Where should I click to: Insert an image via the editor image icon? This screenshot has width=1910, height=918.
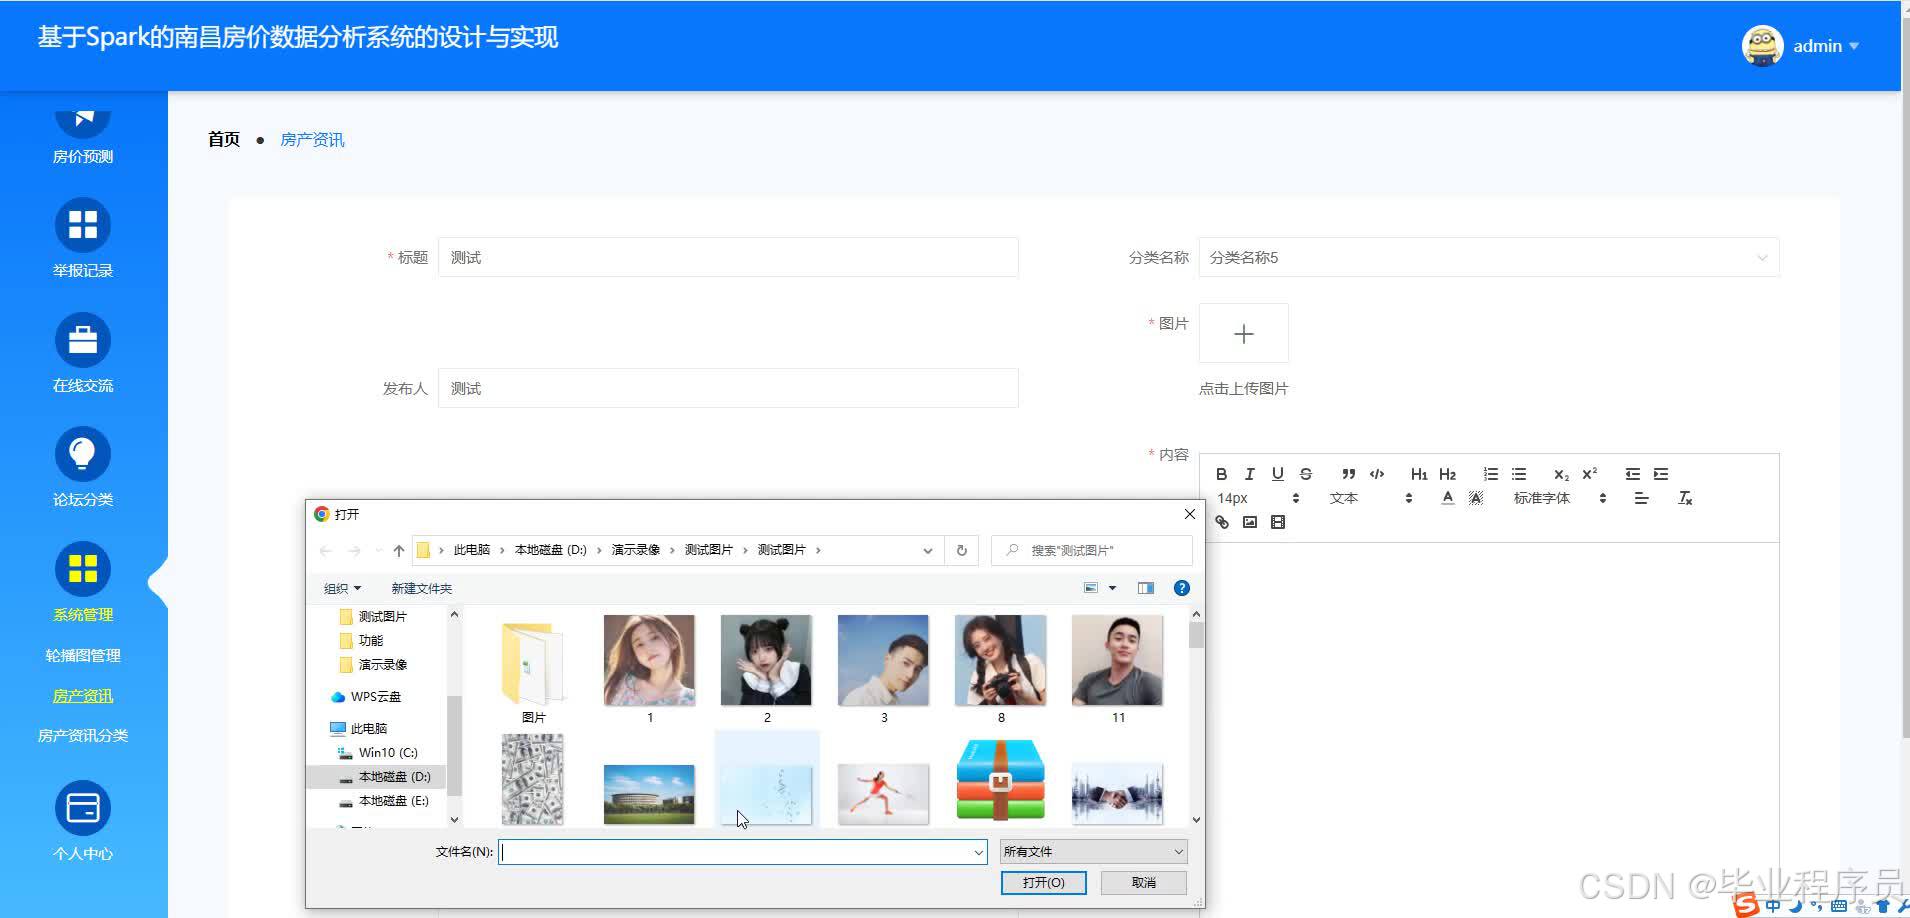pos(1250,521)
